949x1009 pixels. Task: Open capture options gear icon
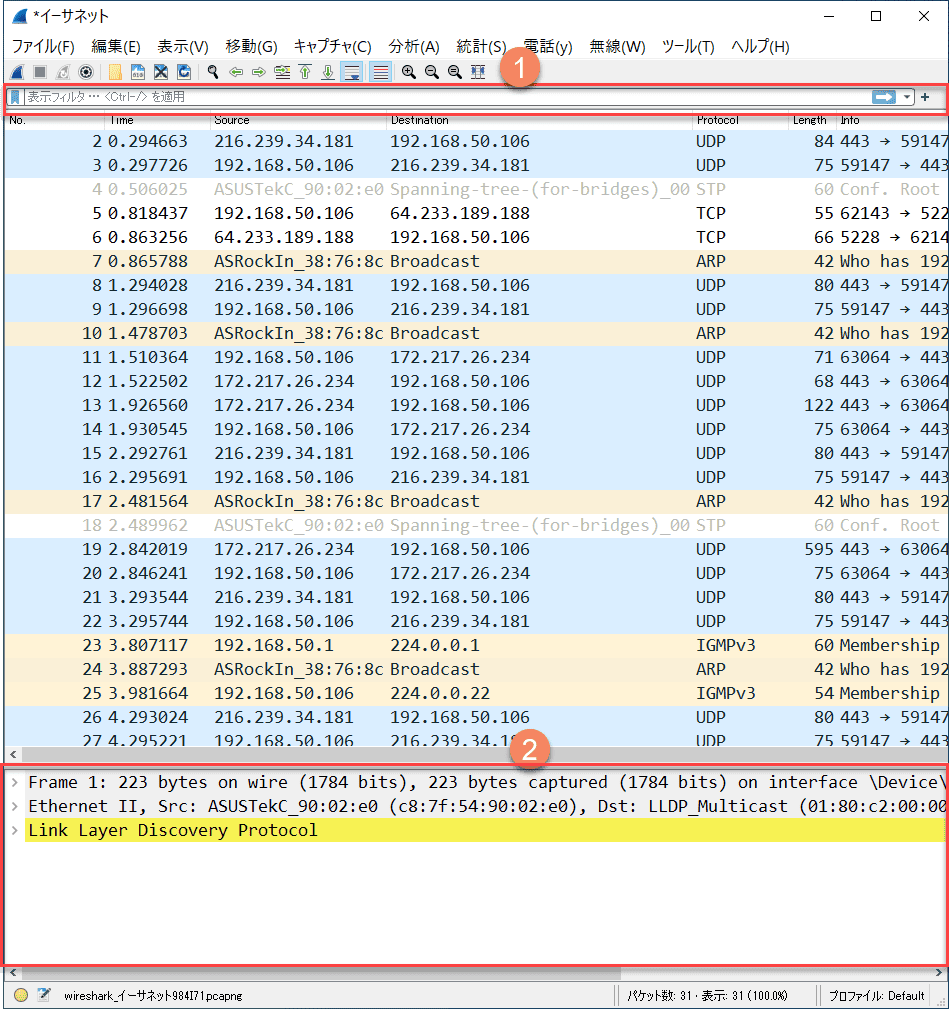click(x=86, y=72)
